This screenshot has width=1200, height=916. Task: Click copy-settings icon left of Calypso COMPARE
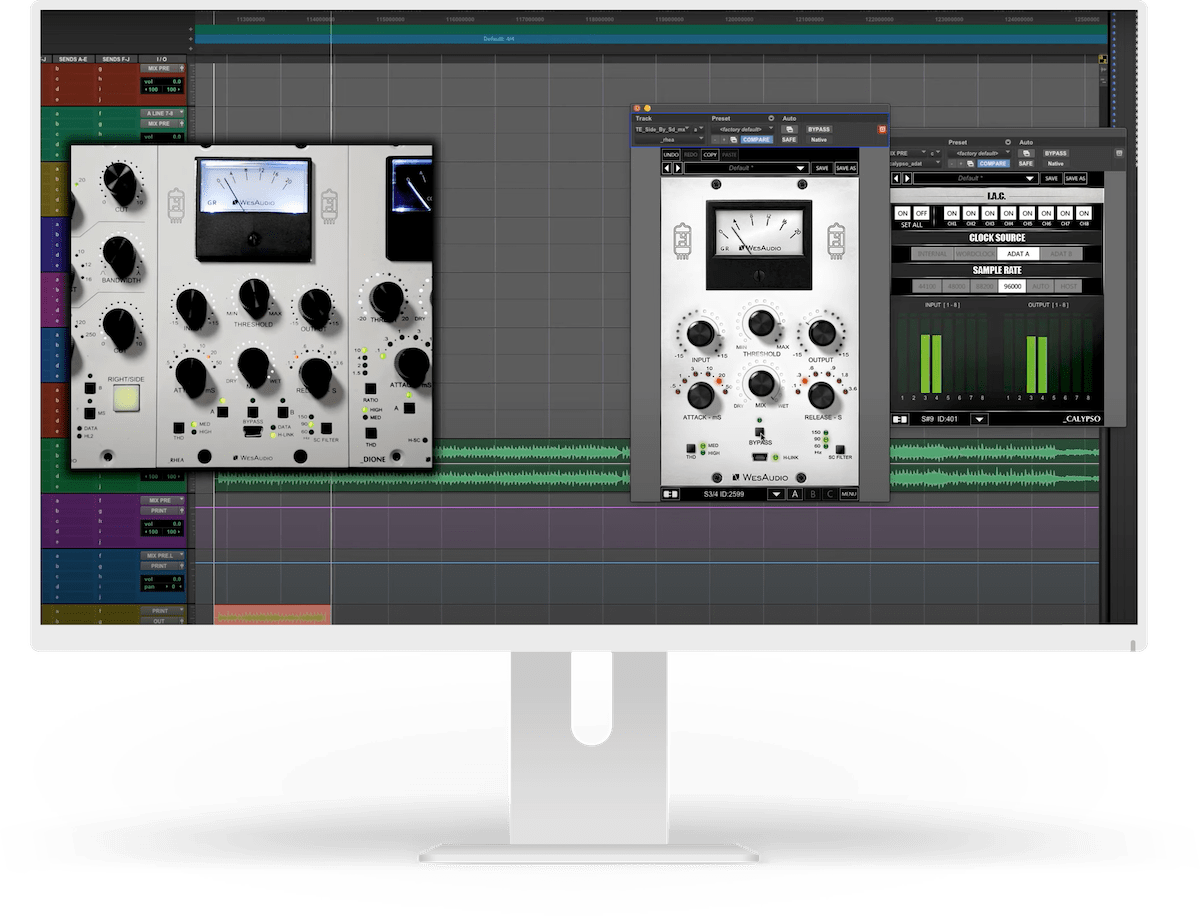tap(968, 163)
